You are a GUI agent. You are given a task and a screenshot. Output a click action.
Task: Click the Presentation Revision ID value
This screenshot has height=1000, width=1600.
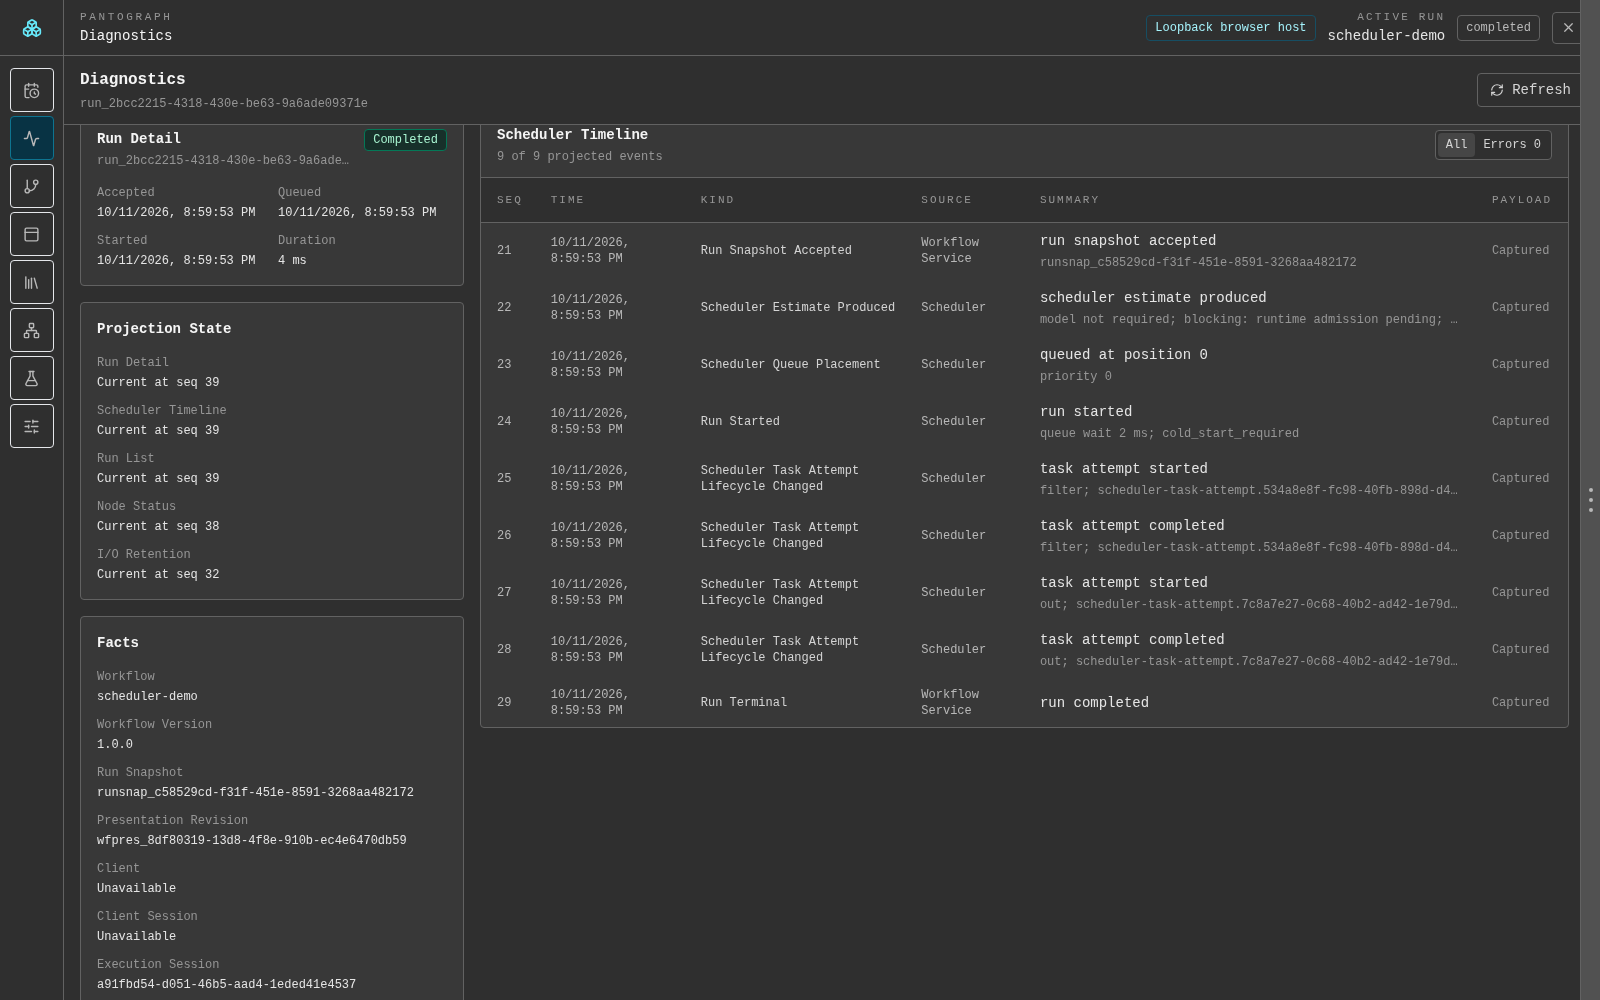pyautogui.click(x=252, y=841)
